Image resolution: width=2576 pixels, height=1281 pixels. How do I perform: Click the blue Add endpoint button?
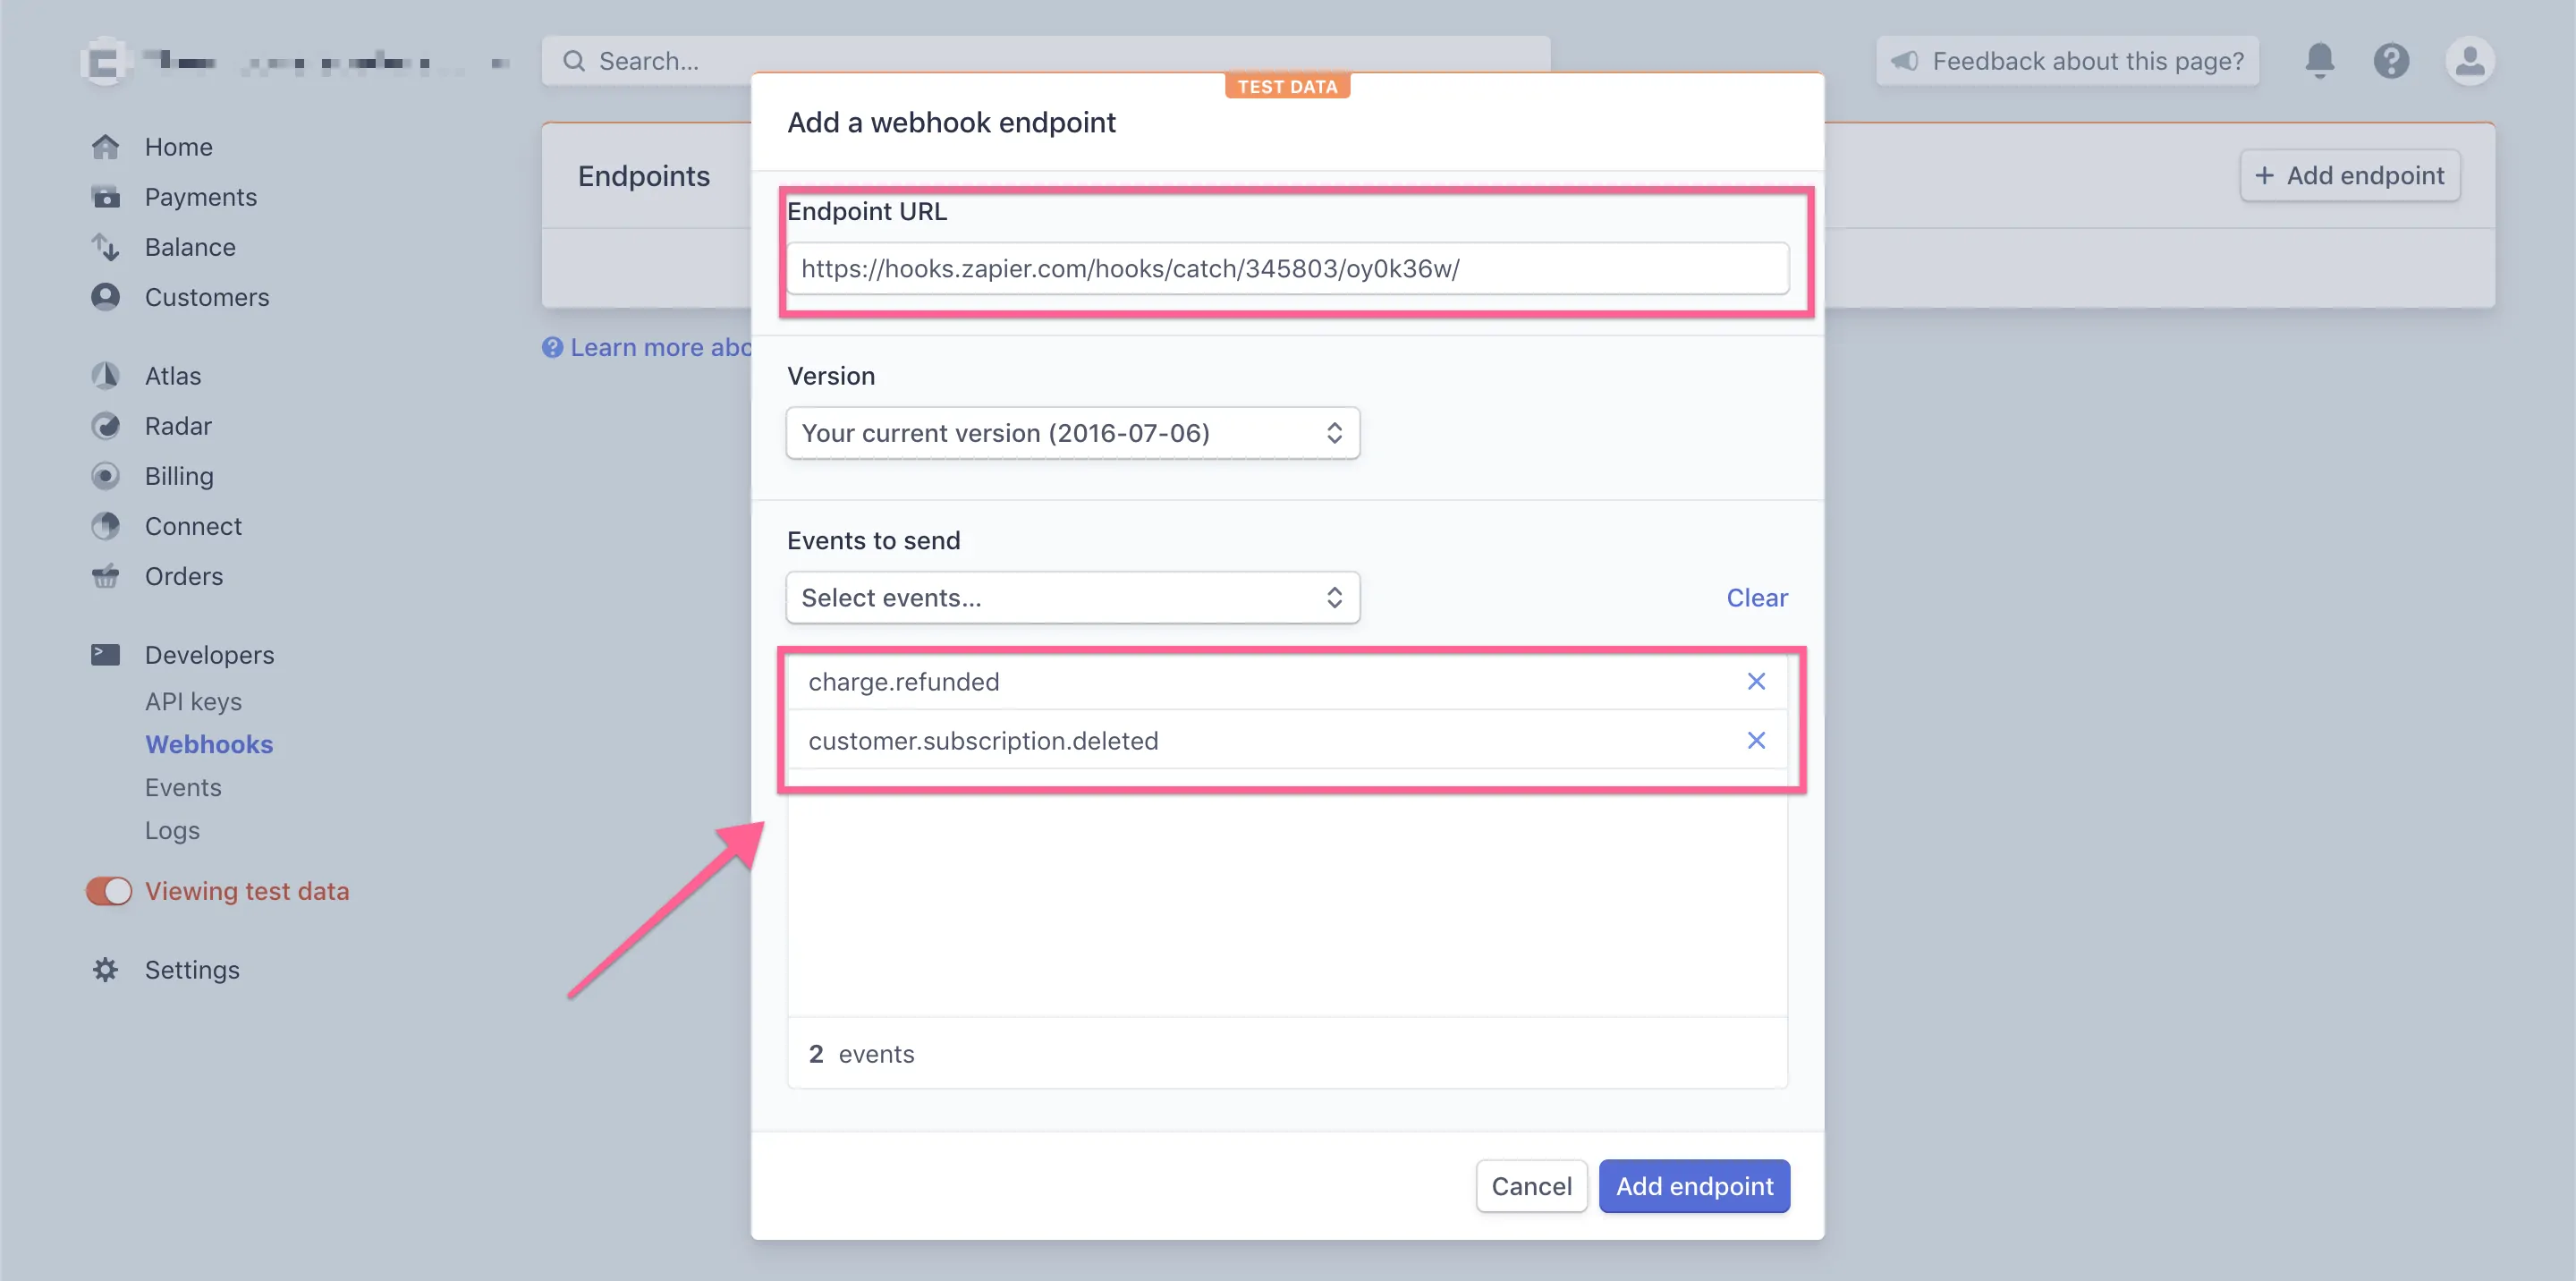1694,1186
